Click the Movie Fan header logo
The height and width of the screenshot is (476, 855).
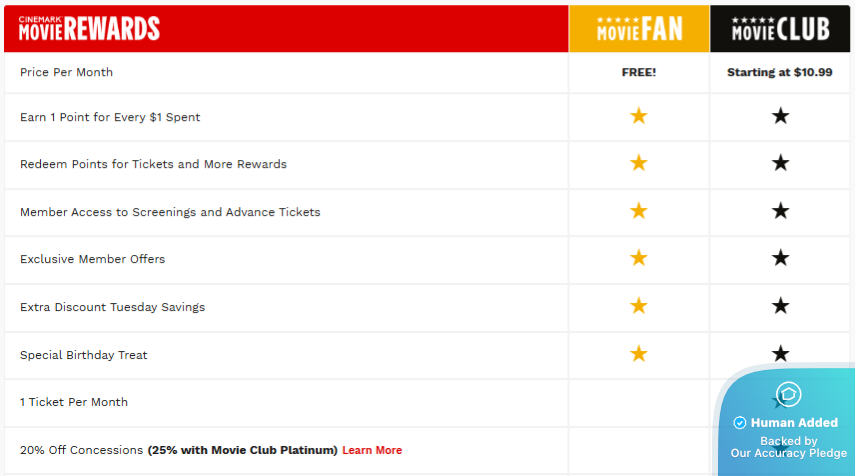coord(639,28)
